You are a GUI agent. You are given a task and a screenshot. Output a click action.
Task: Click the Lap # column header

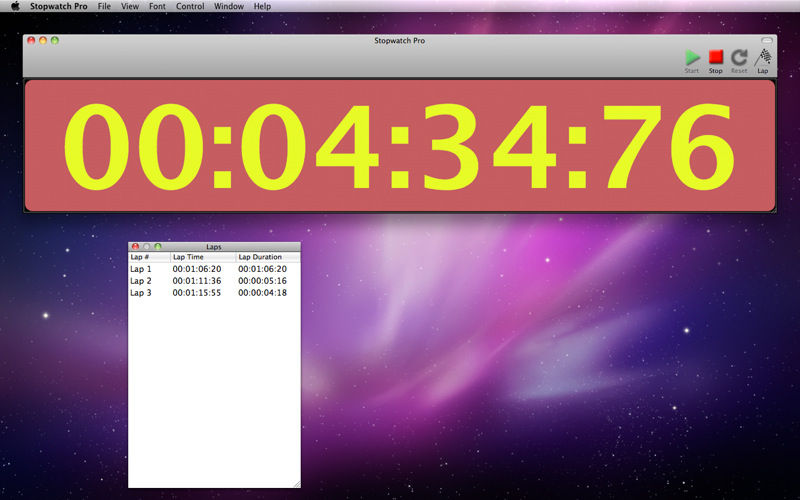point(149,257)
